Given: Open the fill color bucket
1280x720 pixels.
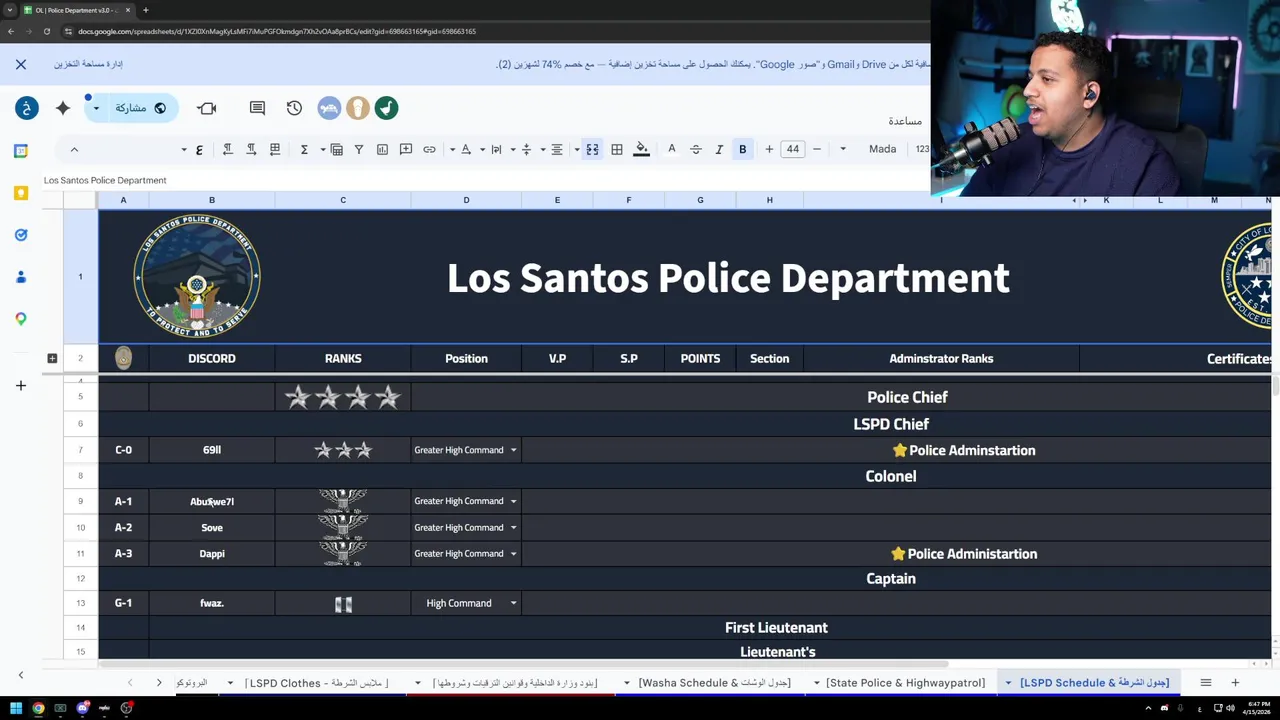Looking at the screenshot, I should (642, 149).
